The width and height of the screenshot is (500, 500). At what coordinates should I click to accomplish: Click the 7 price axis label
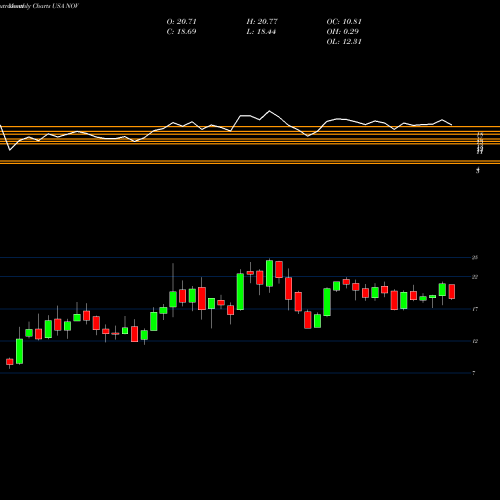coord(474,373)
